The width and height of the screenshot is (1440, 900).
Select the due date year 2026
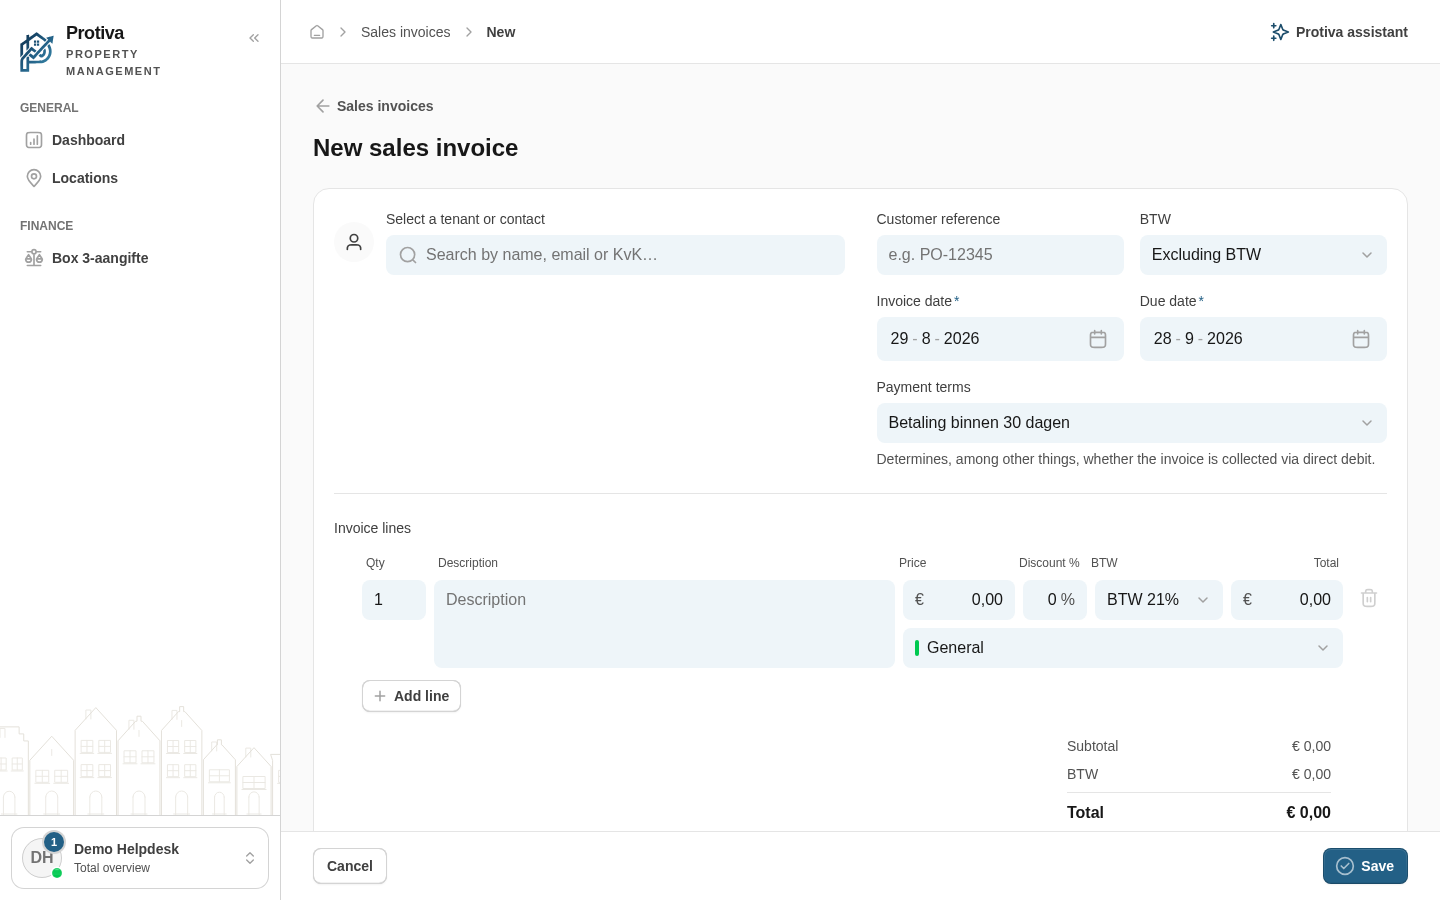(x=1224, y=339)
